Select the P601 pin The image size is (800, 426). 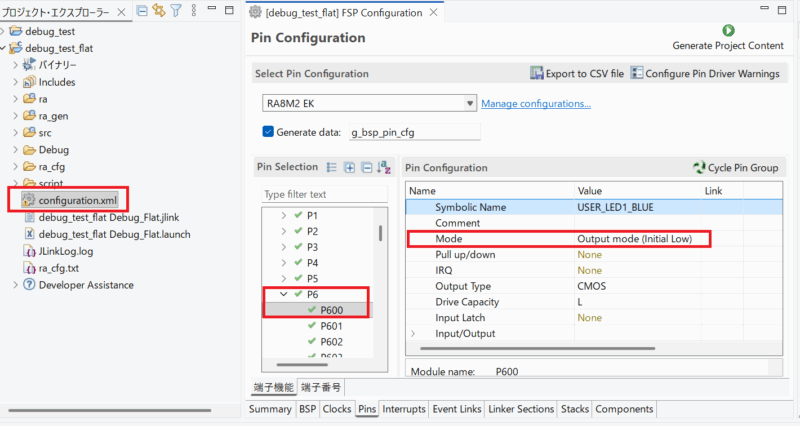(x=331, y=326)
